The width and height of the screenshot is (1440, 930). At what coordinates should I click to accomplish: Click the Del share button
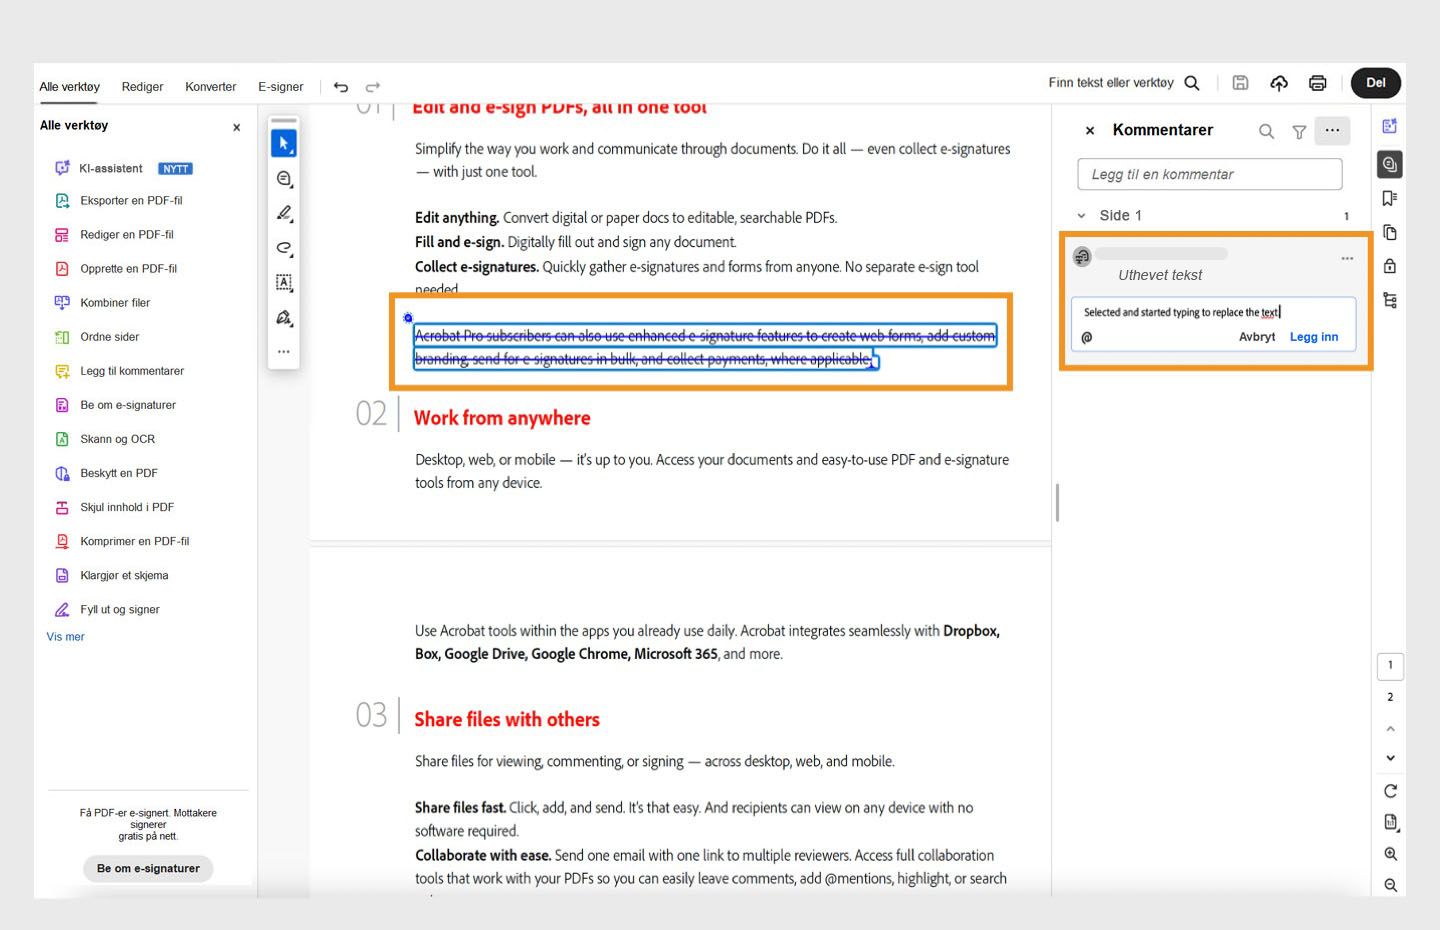(1376, 83)
